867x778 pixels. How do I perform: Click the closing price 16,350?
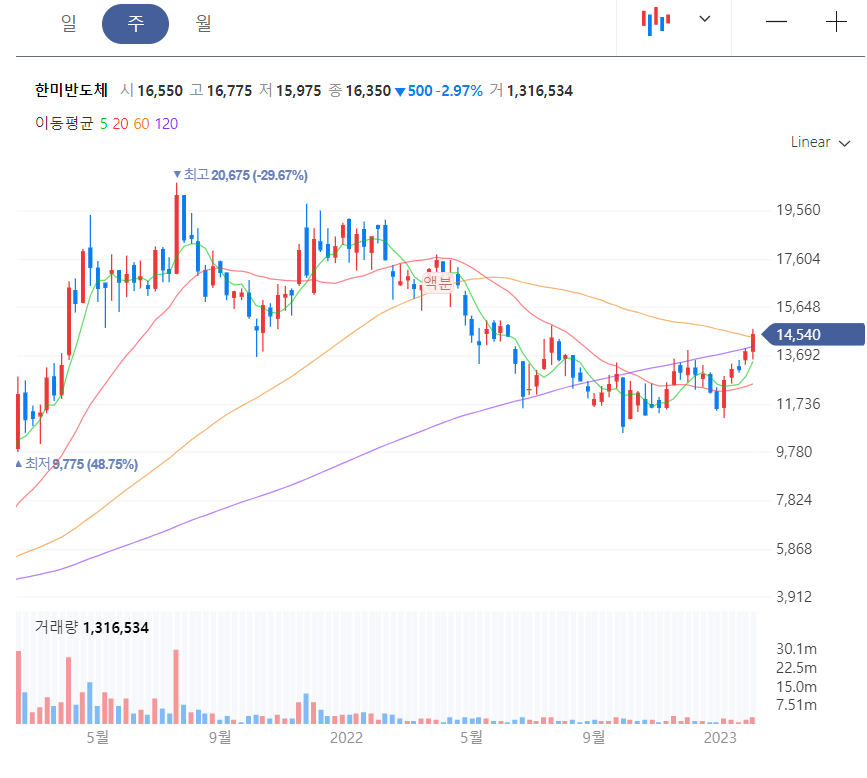(368, 91)
